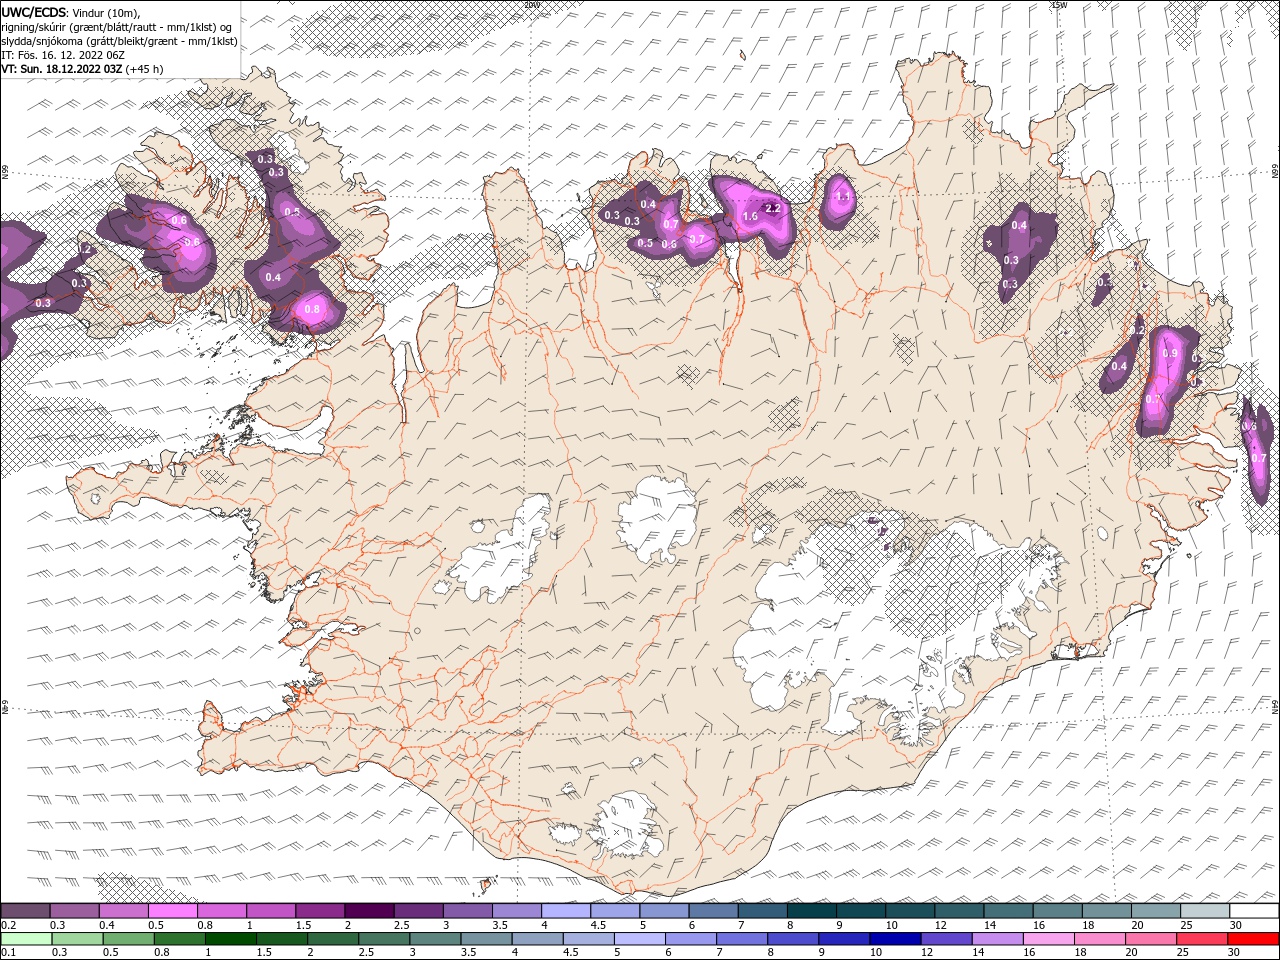This screenshot has height=960, width=1280.
Task: Select the 0.3 swatch in the green rain legend
Action: [x=77, y=939]
